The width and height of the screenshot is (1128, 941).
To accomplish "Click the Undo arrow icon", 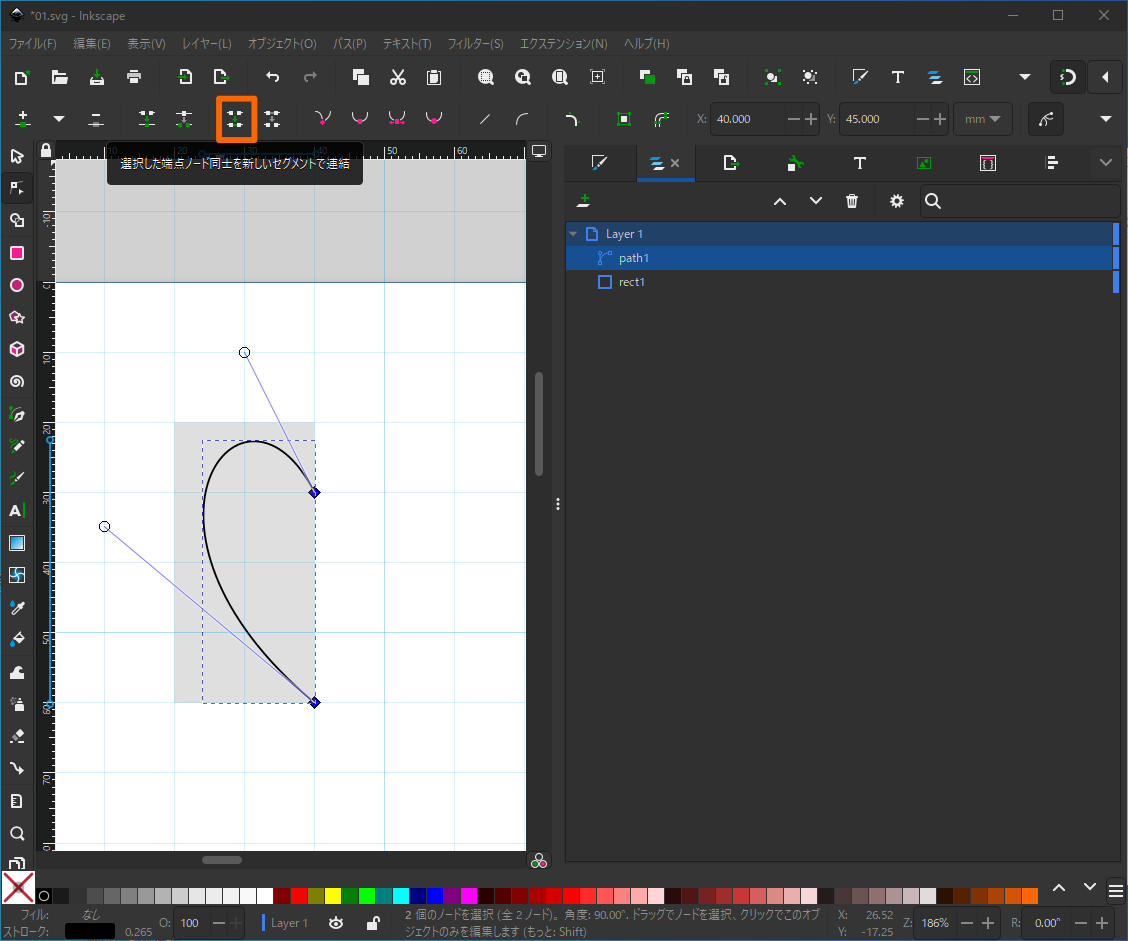I will 273,77.
